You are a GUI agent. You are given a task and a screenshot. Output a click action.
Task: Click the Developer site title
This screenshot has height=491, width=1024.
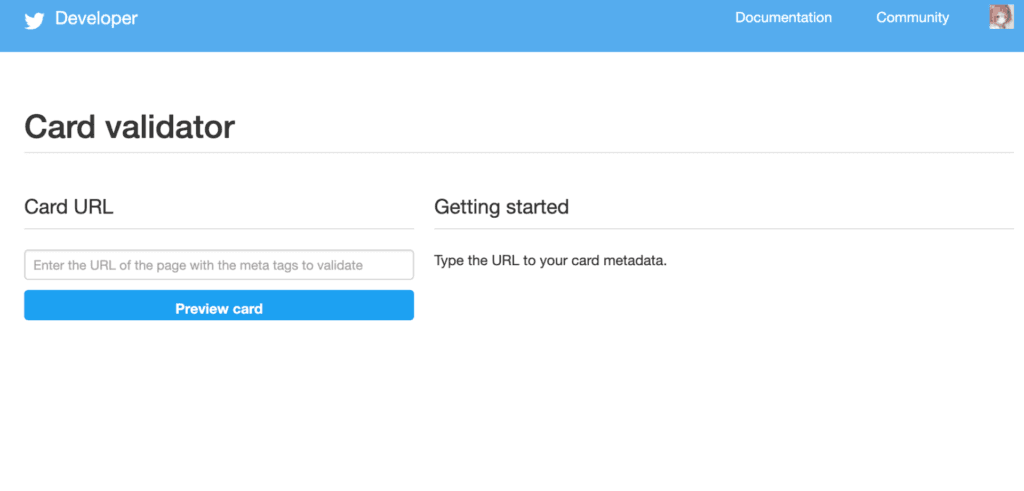coord(96,18)
